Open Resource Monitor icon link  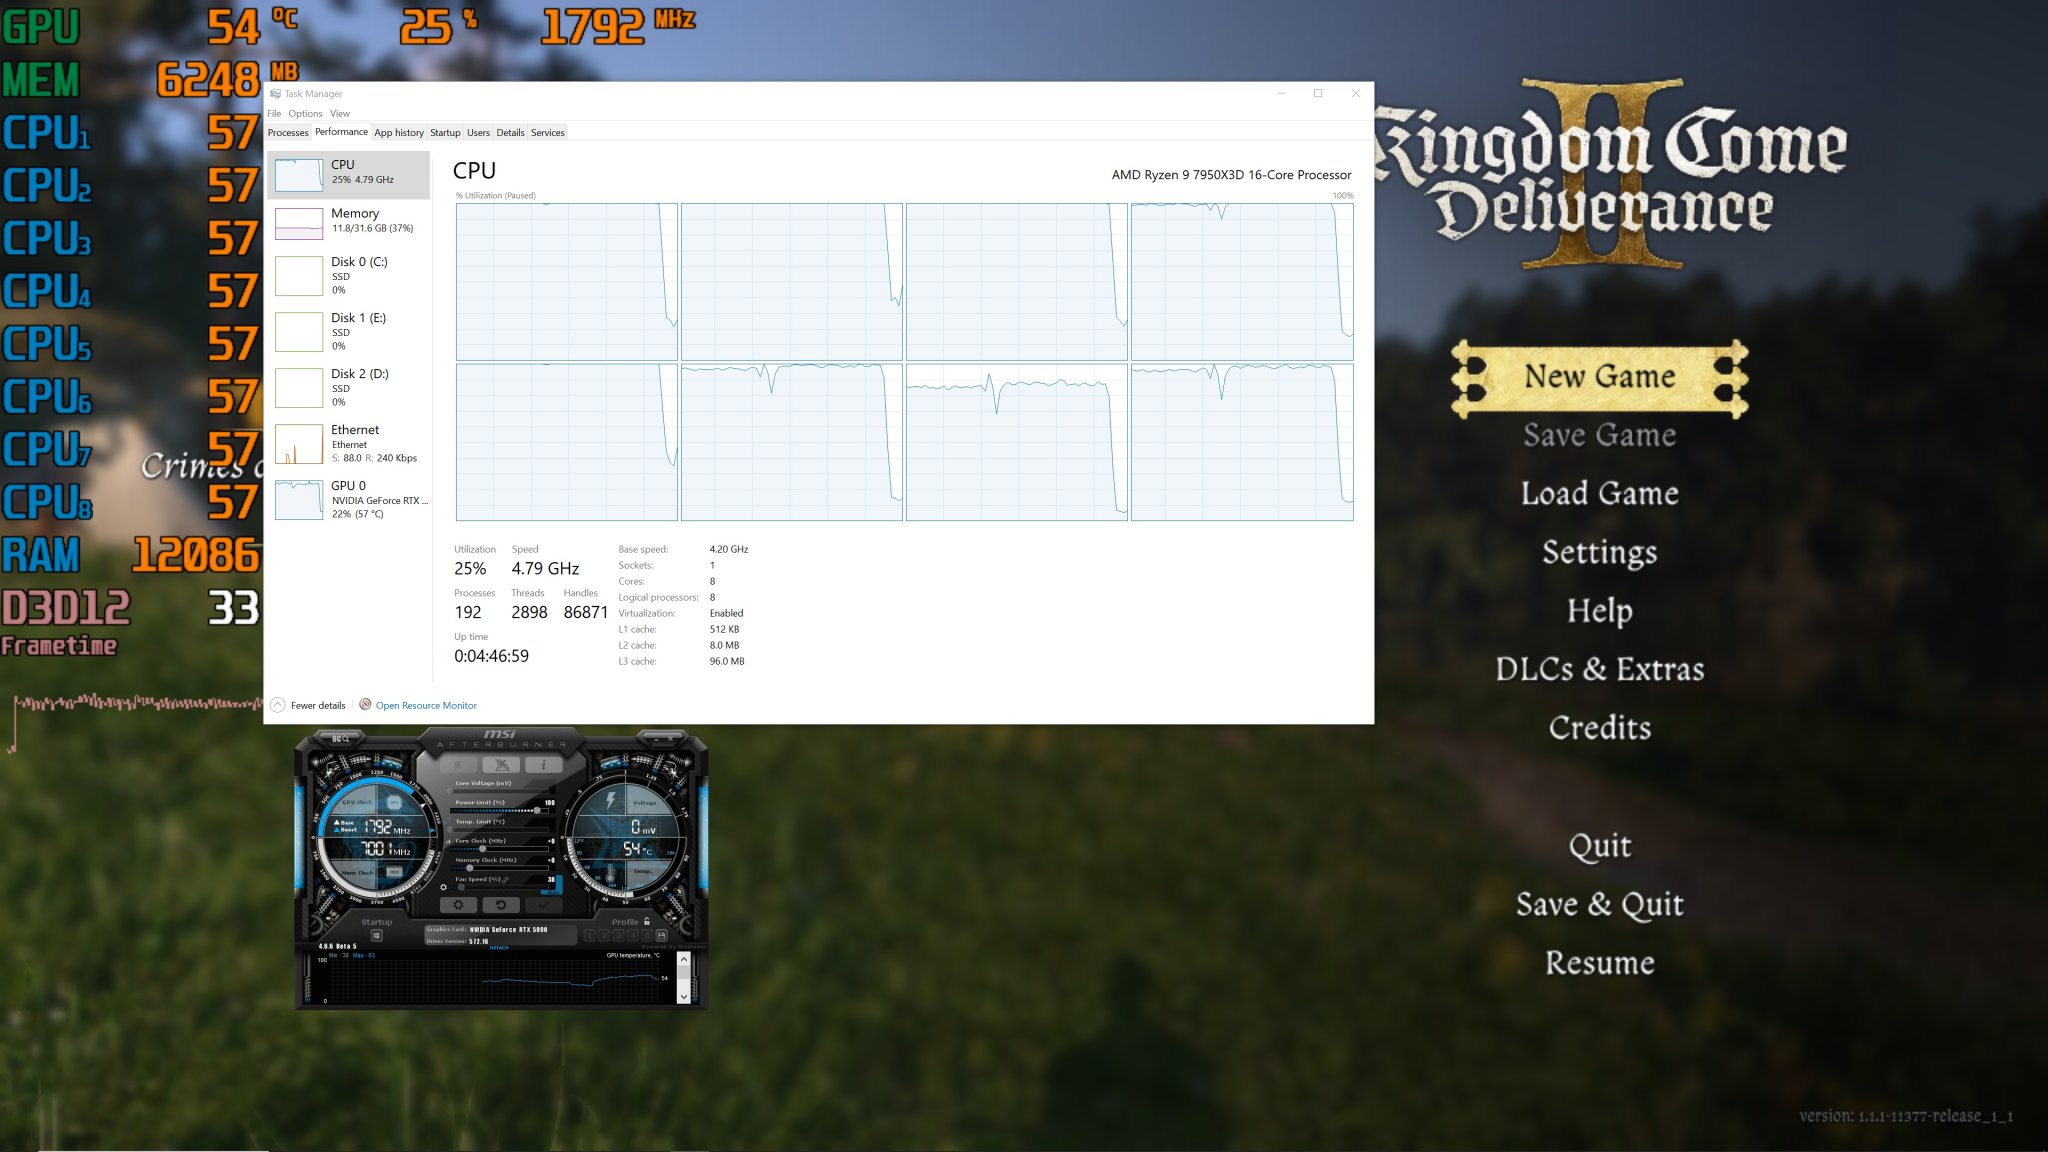pyautogui.click(x=365, y=705)
